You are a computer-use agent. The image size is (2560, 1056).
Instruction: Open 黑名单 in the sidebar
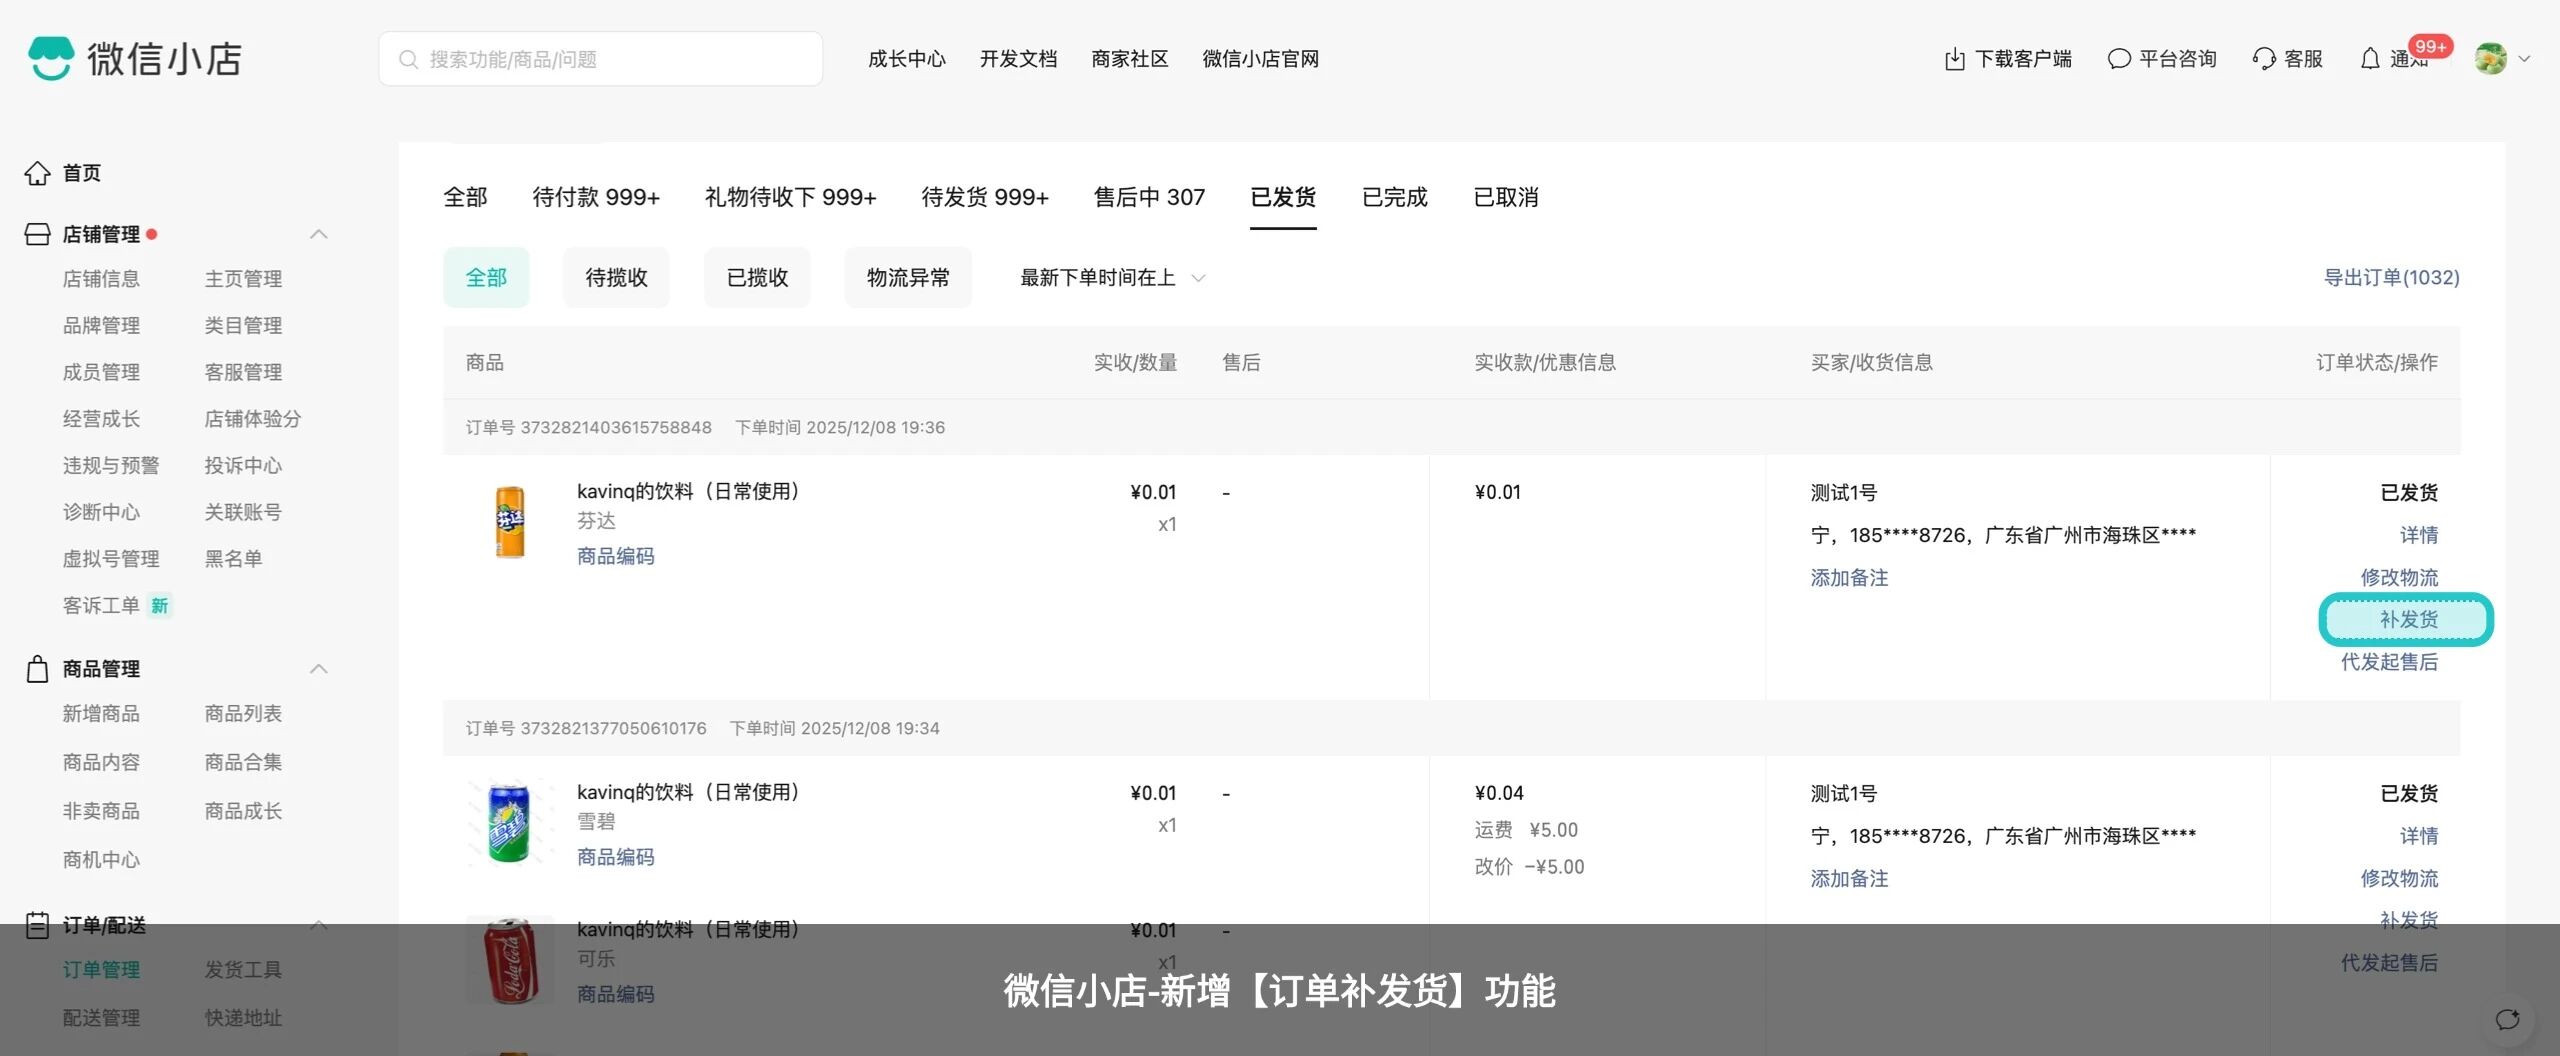233,559
